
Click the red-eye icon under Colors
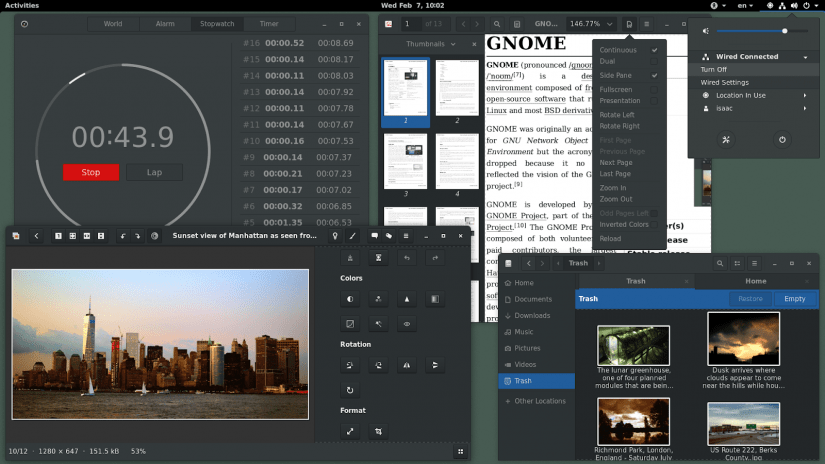407,324
